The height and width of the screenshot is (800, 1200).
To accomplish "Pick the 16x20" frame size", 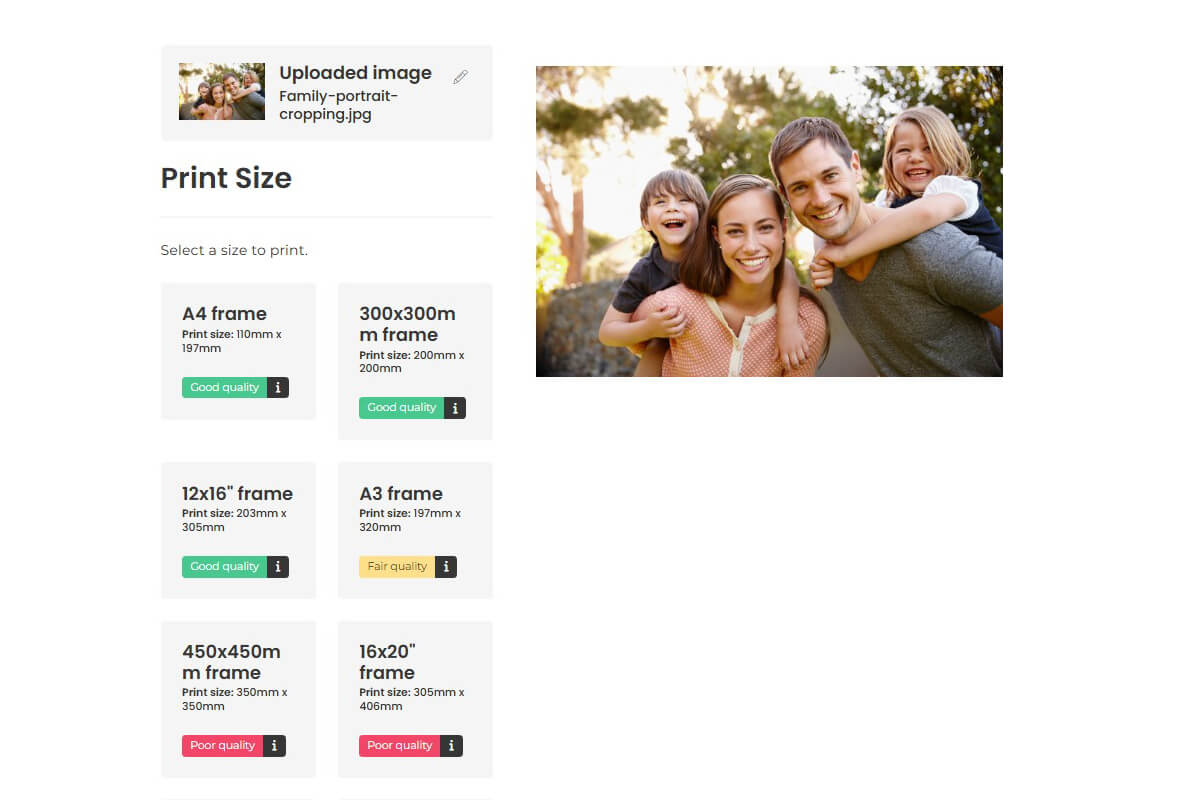I will (x=415, y=699).
